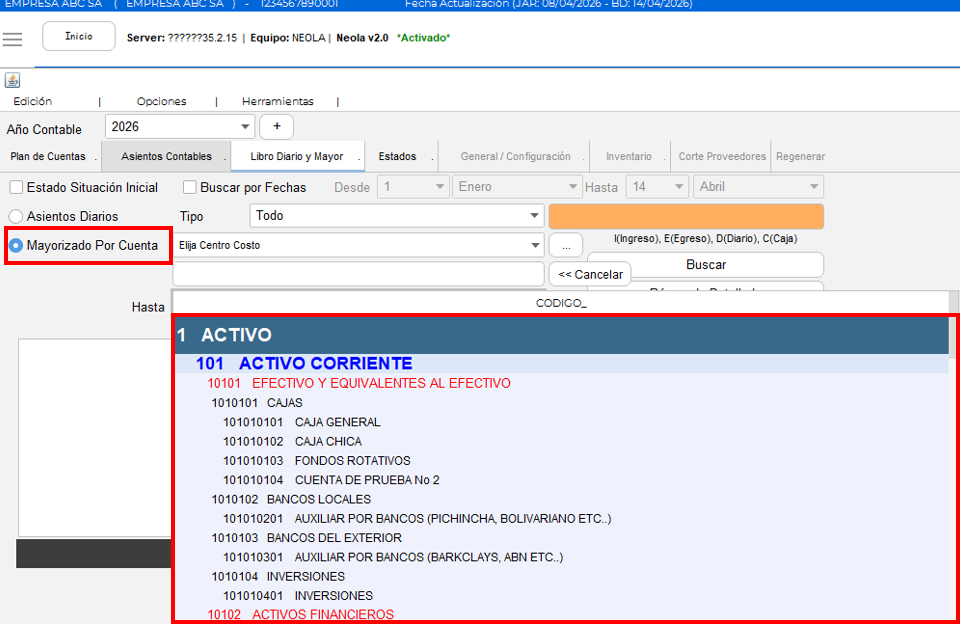Open the Hasta day 14 dropdown
960x624 pixels.
[x=657, y=187]
